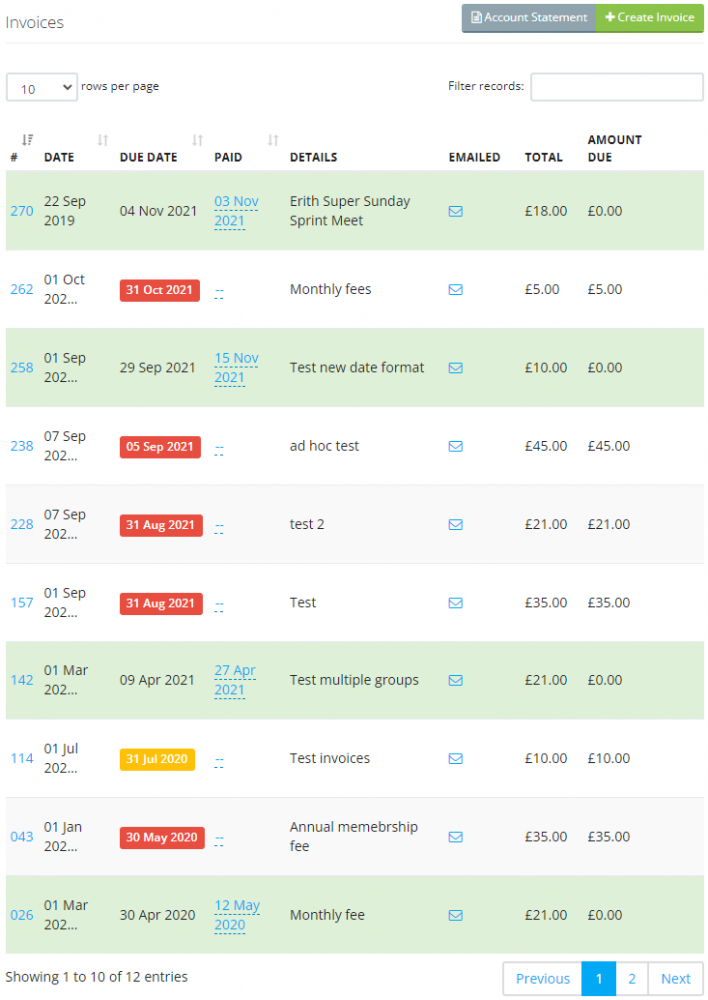Screen dimensions: 708x1000
Task: Sort table by Date column arrows
Action: (x=103, y=140)
